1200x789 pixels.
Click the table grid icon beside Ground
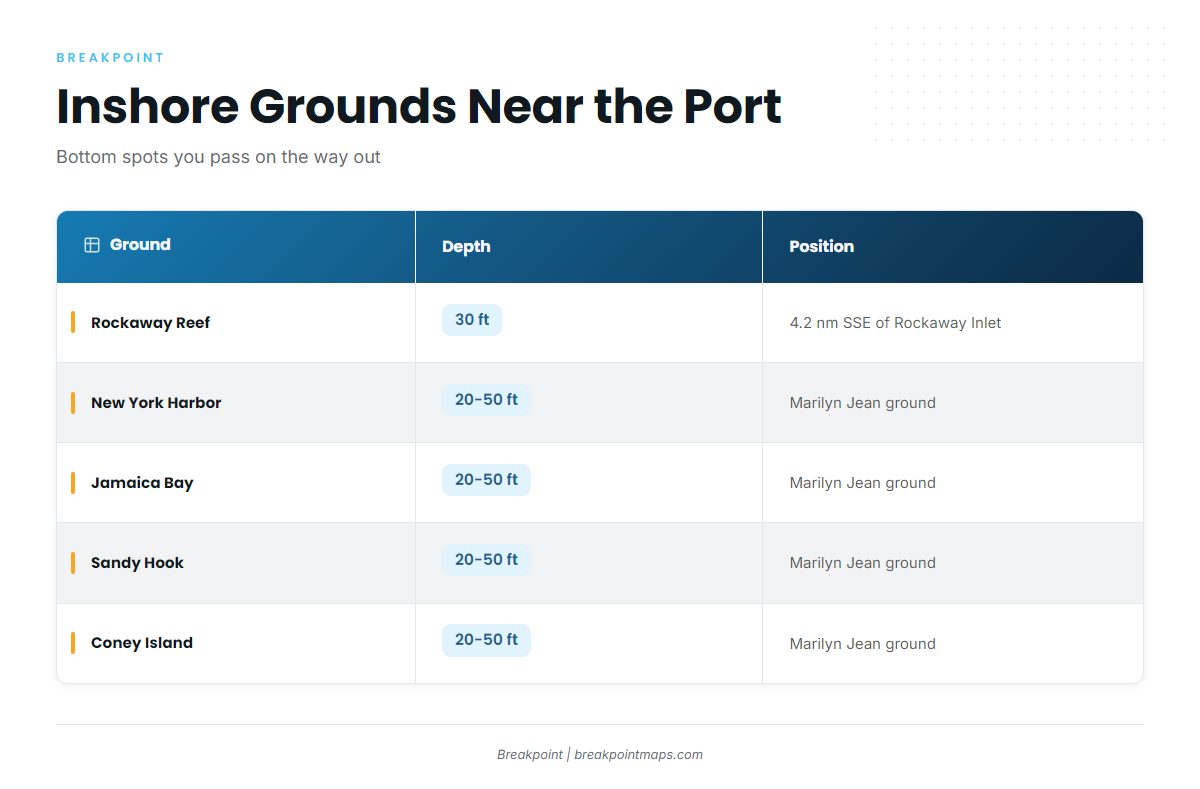click(x=92, y=245)
